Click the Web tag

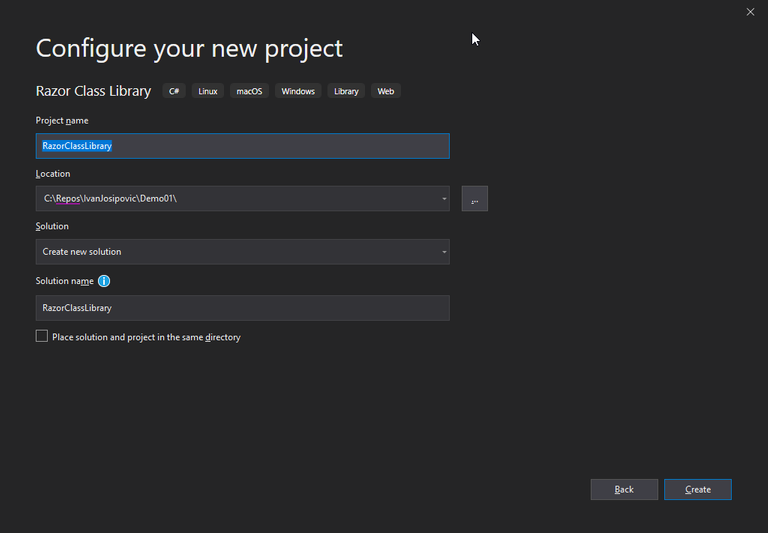[385, 91]
